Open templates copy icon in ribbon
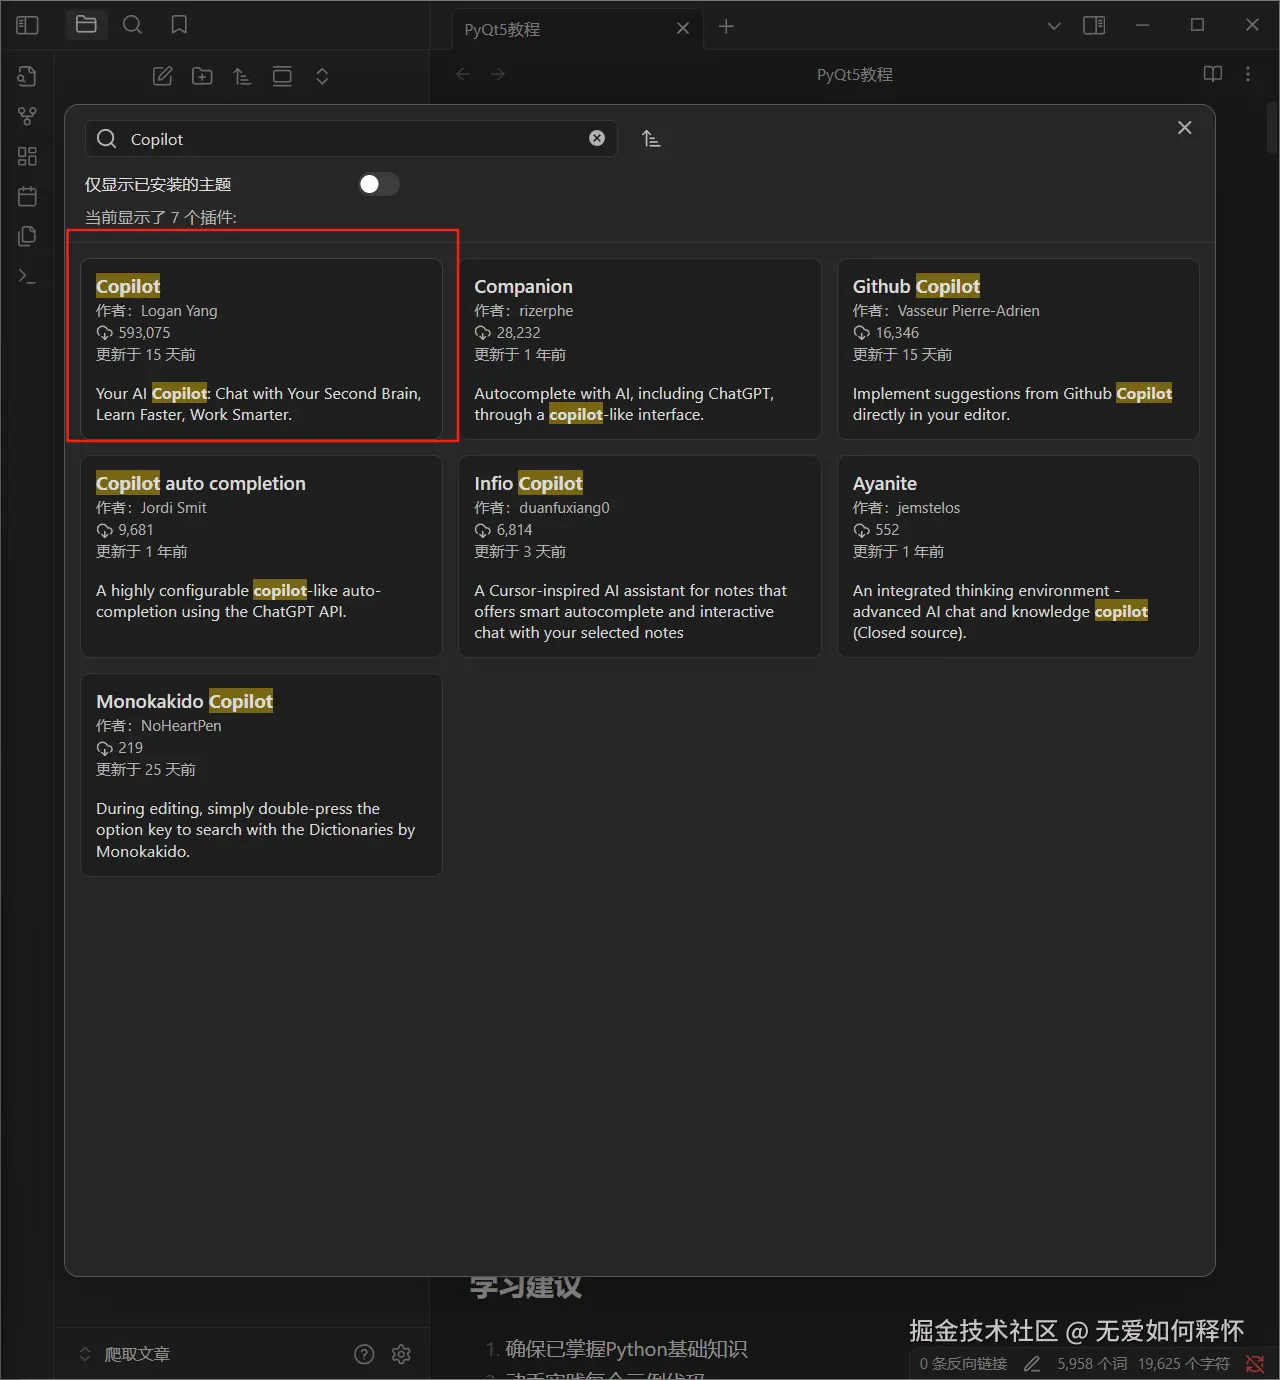1280x1380 pixels. 27,236
